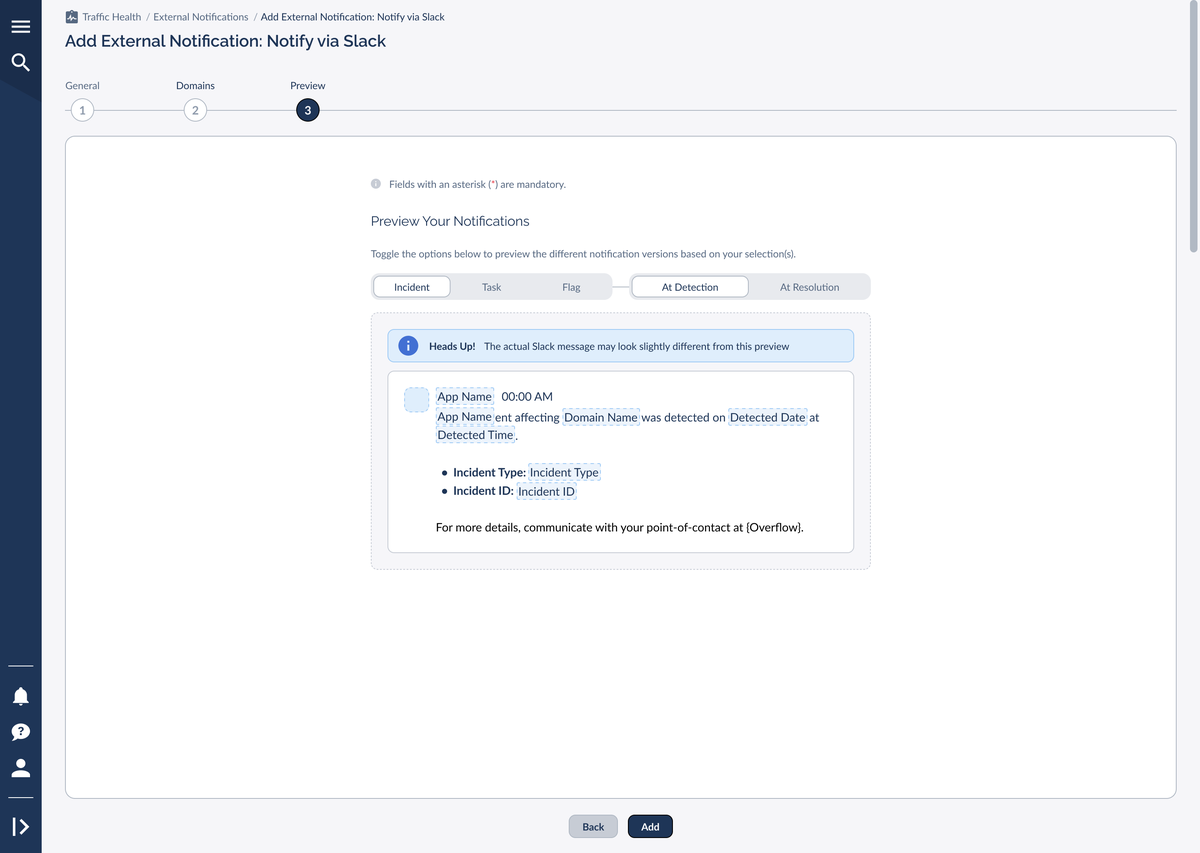Open the hamburger menu icon

tap(20, 27)
